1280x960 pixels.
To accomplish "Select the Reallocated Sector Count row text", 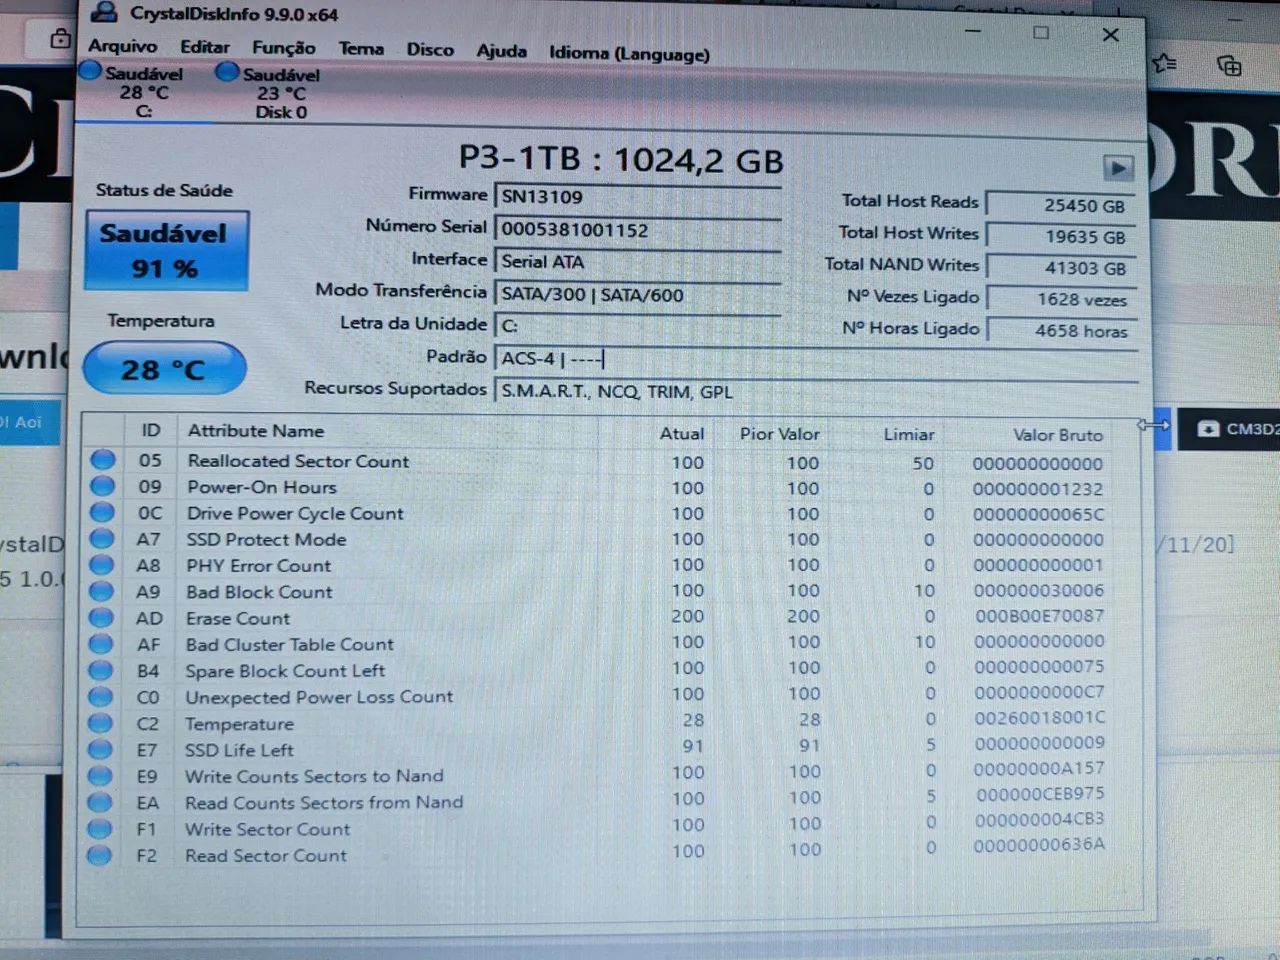I will pos(298,461).
